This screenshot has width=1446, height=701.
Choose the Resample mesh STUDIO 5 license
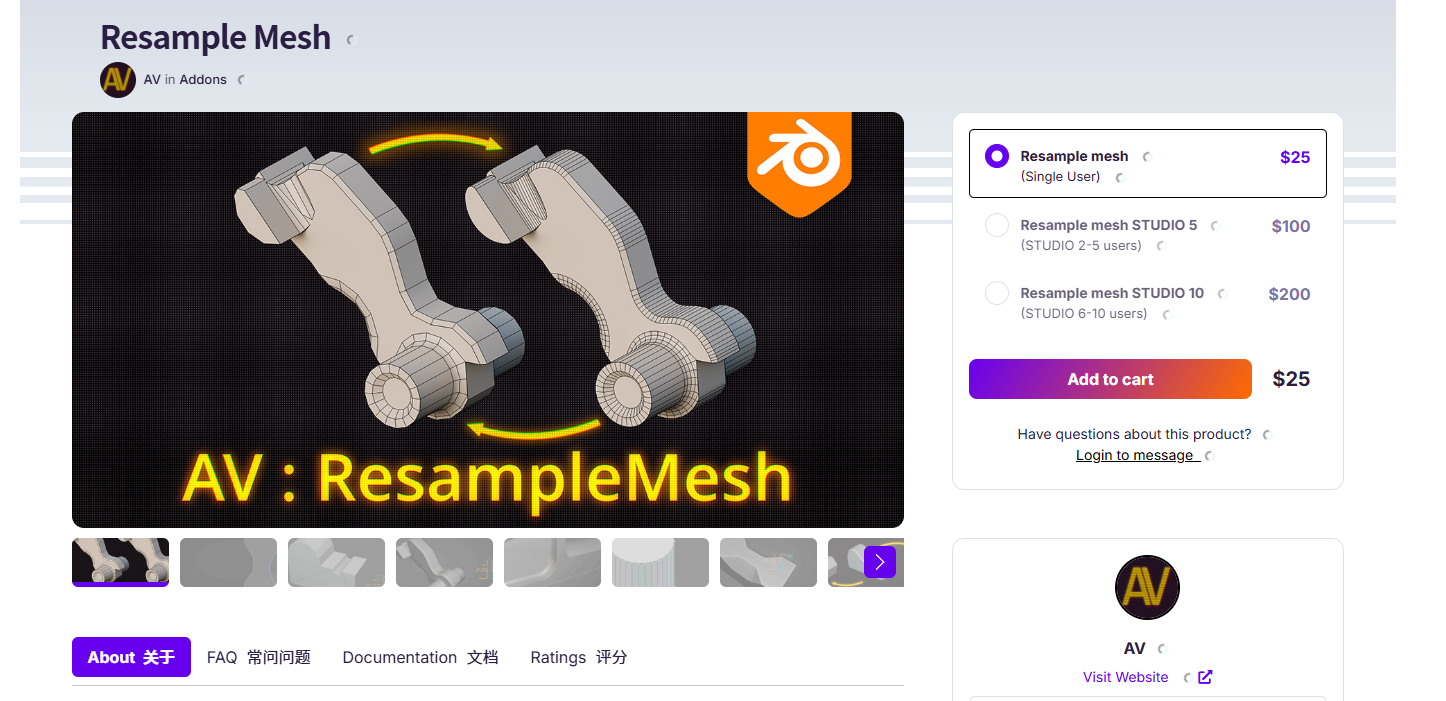(x=1147, y=233)
